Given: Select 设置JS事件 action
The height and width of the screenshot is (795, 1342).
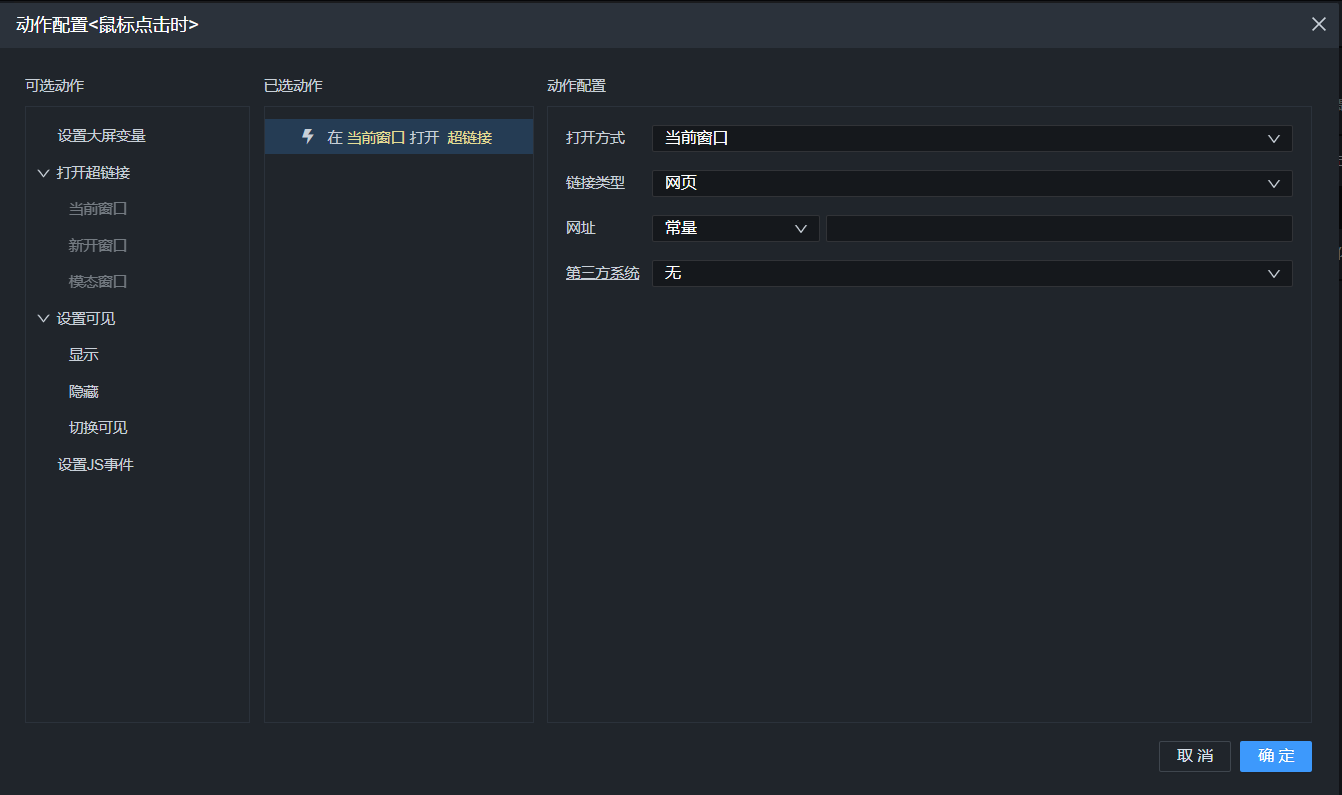Looking at the screenshot, I should 95,465.
